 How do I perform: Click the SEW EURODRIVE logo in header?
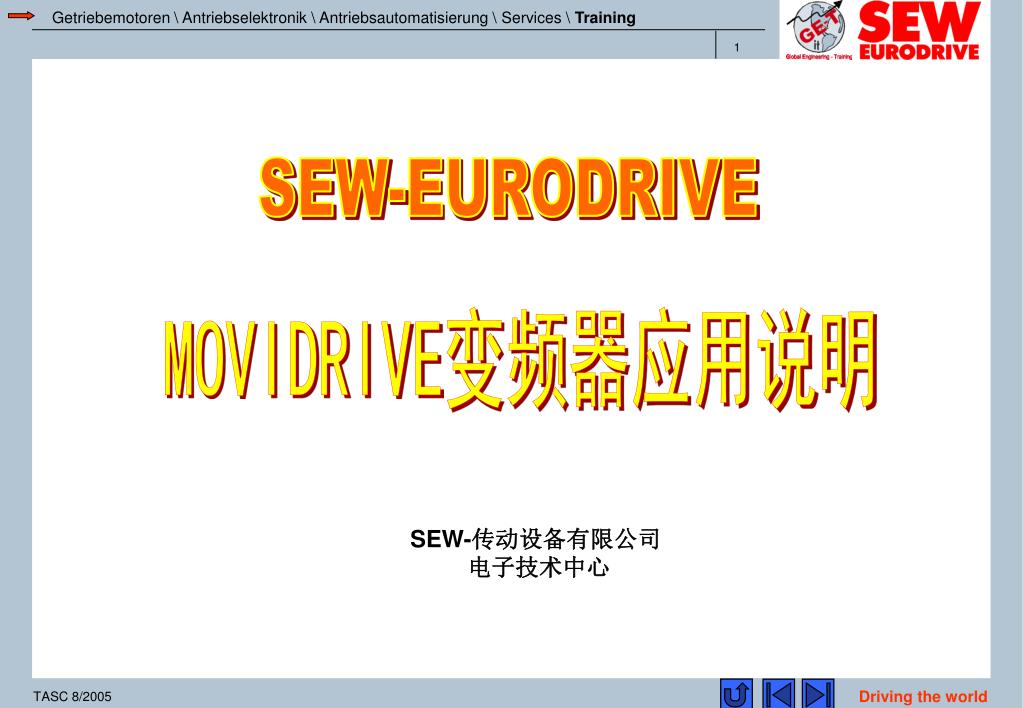(919, 31)
